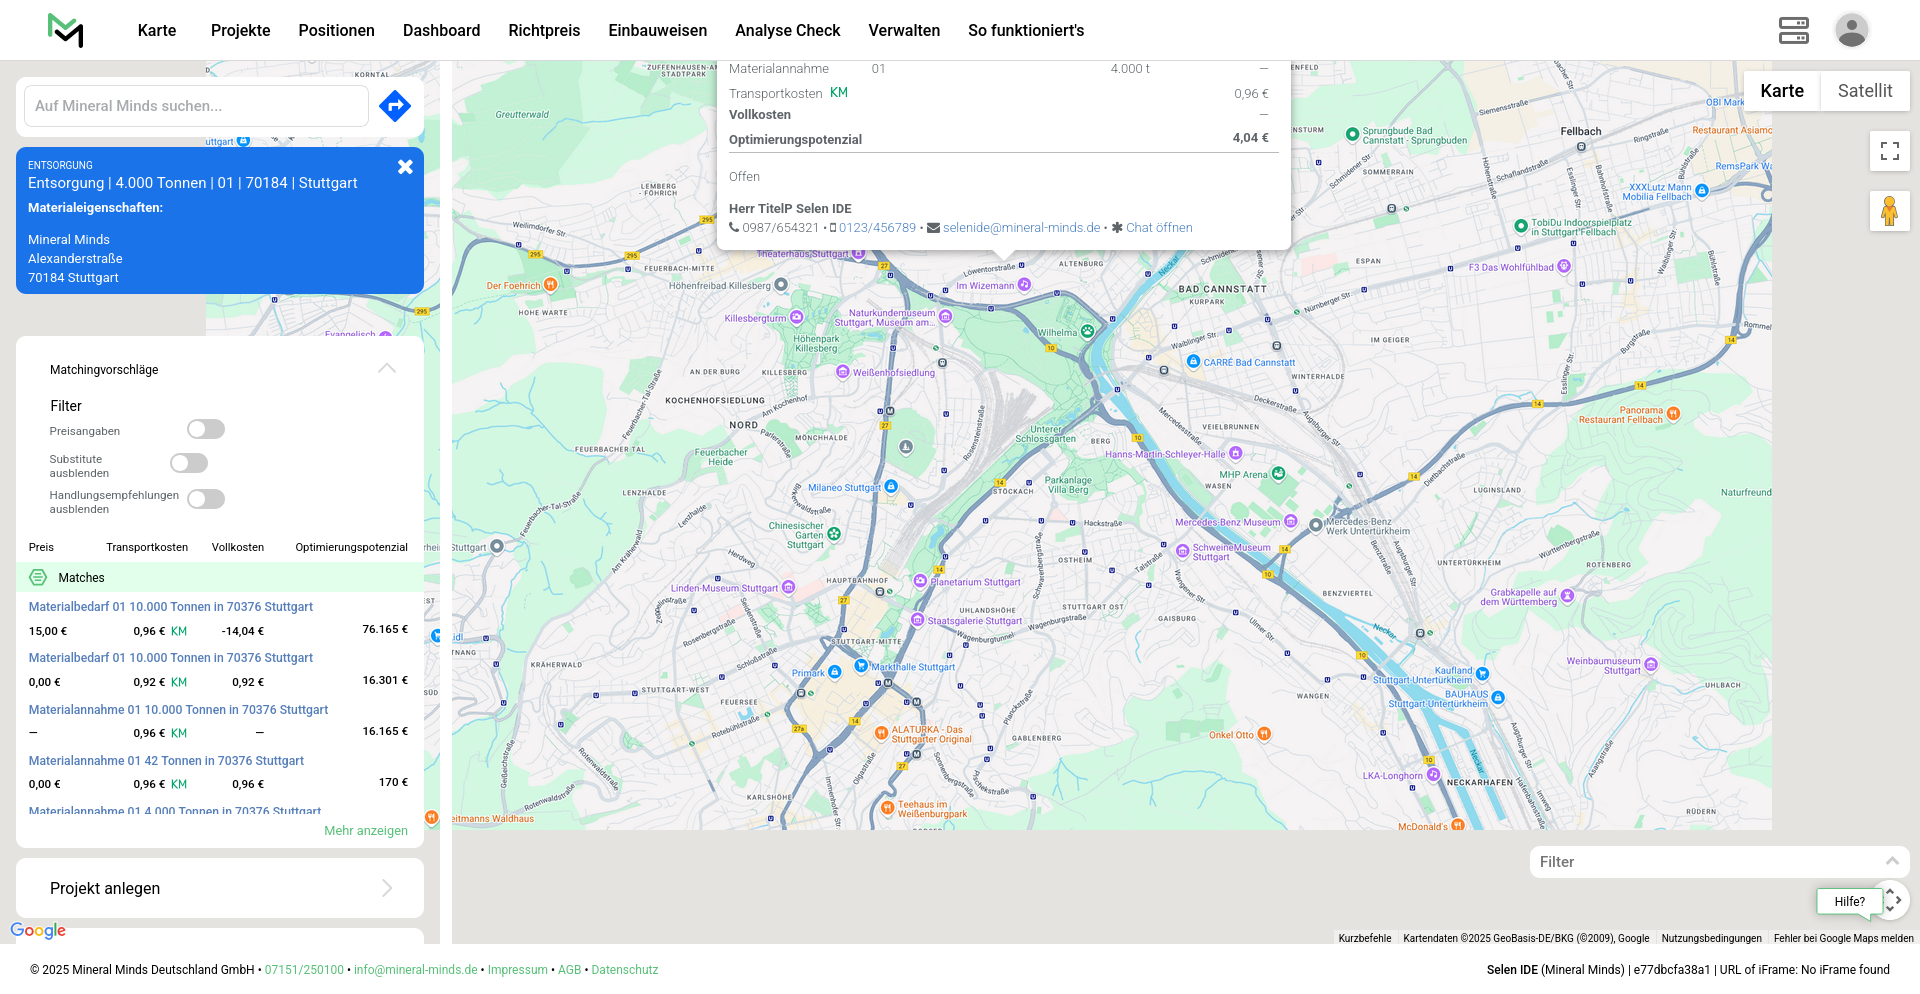
Task: Toggle fullscreen map view
Action: tap(1889, 151)
